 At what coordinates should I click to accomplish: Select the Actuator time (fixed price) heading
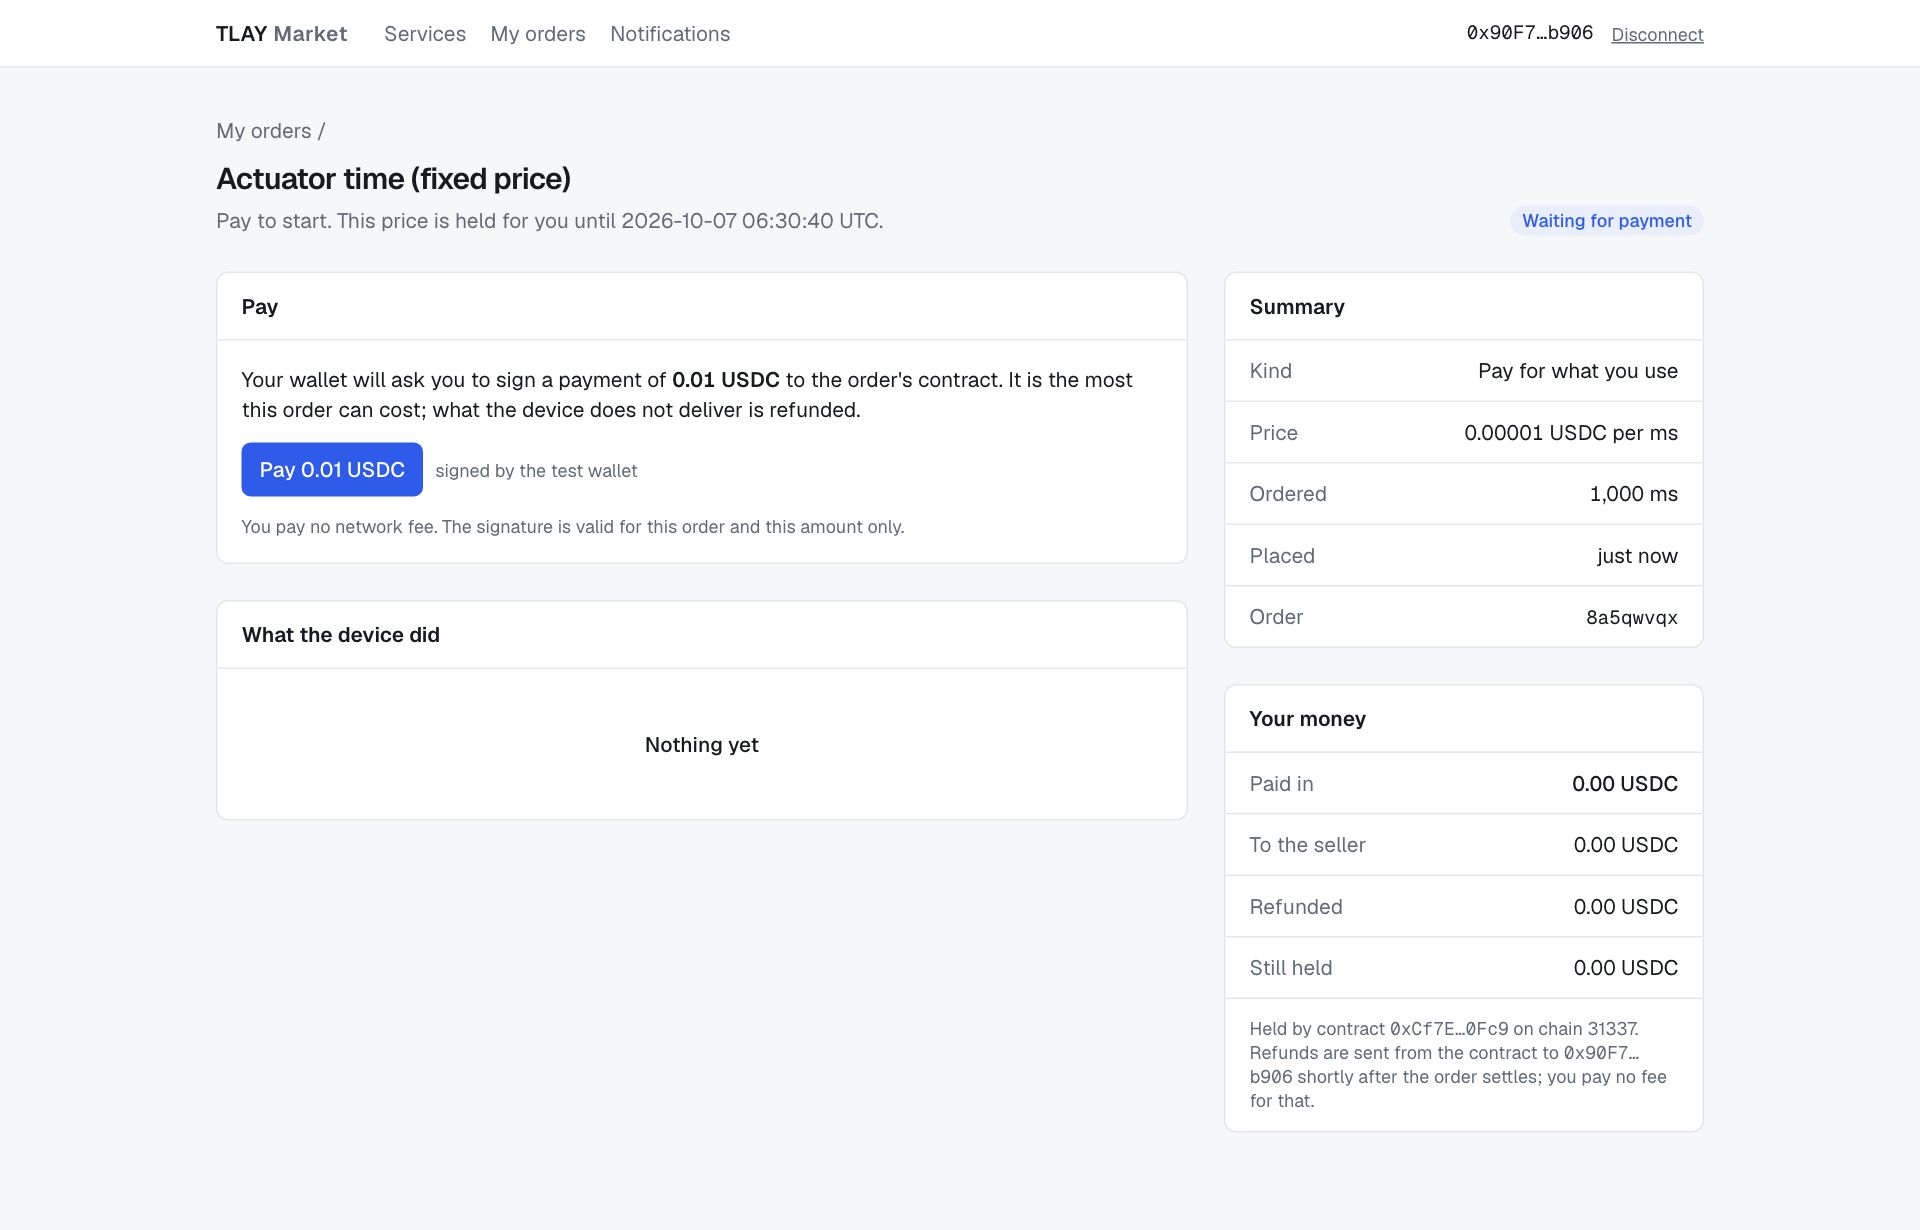tap(393, 179)
